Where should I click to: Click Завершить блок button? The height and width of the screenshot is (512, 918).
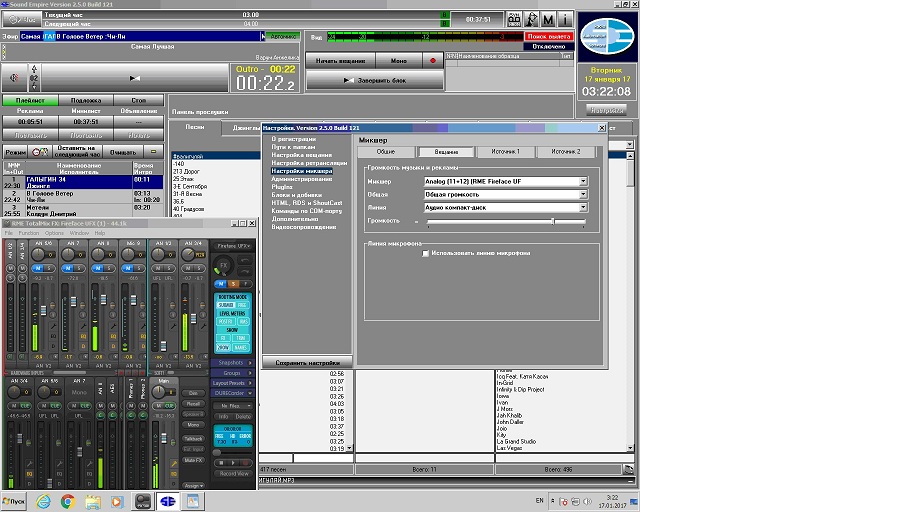tap(375, 80)
